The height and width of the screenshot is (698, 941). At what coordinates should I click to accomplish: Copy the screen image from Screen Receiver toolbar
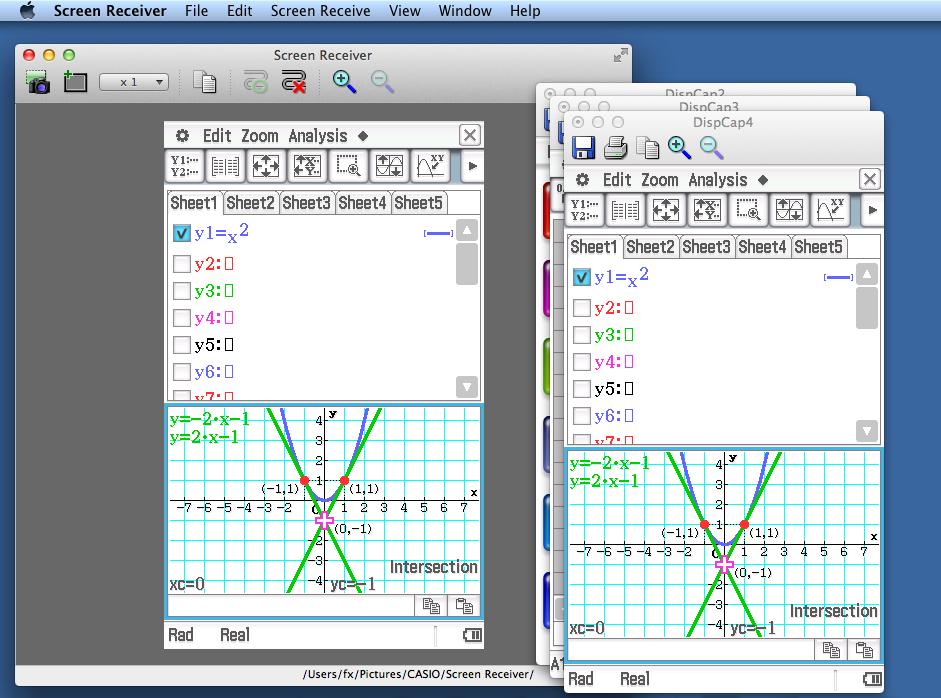click(205, 82)
